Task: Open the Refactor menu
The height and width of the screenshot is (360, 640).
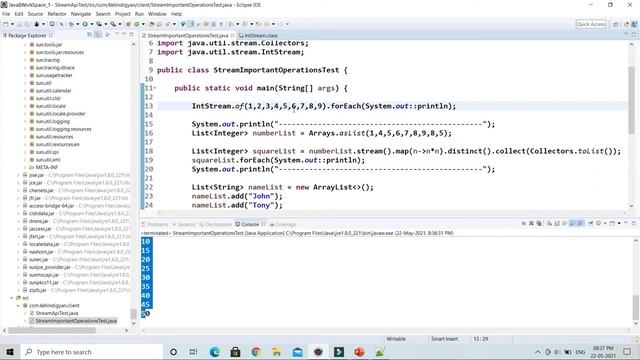Action: (57, 14)
